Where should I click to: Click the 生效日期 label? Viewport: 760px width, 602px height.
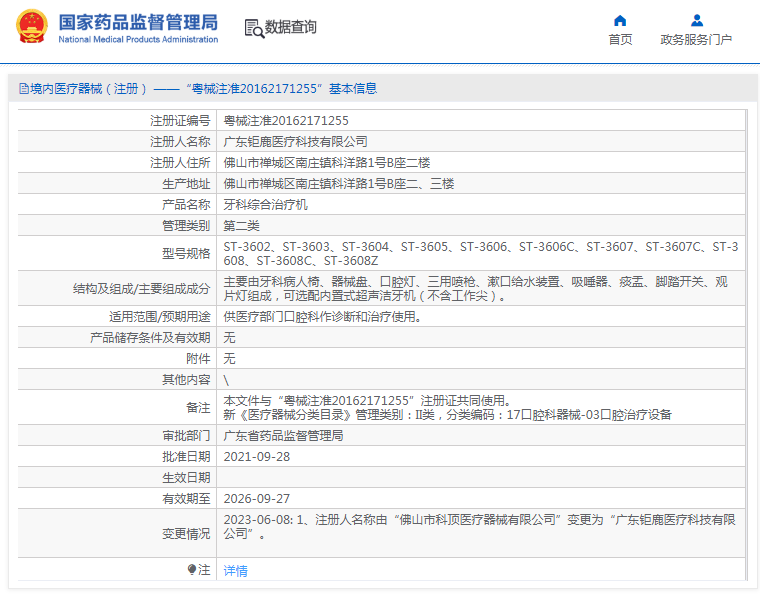point(186,477)
